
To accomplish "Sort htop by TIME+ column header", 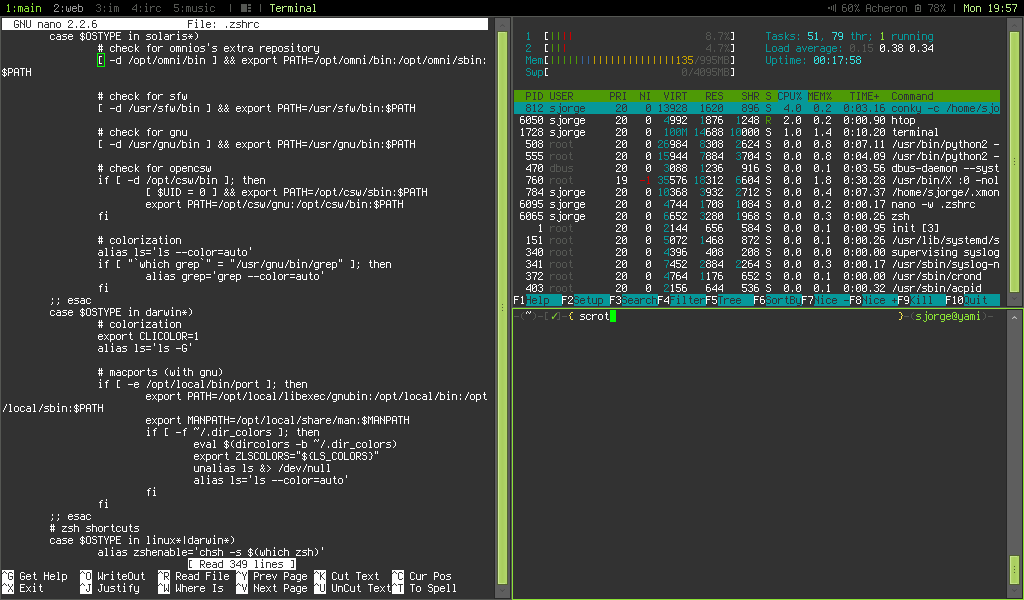I will 864,96.
